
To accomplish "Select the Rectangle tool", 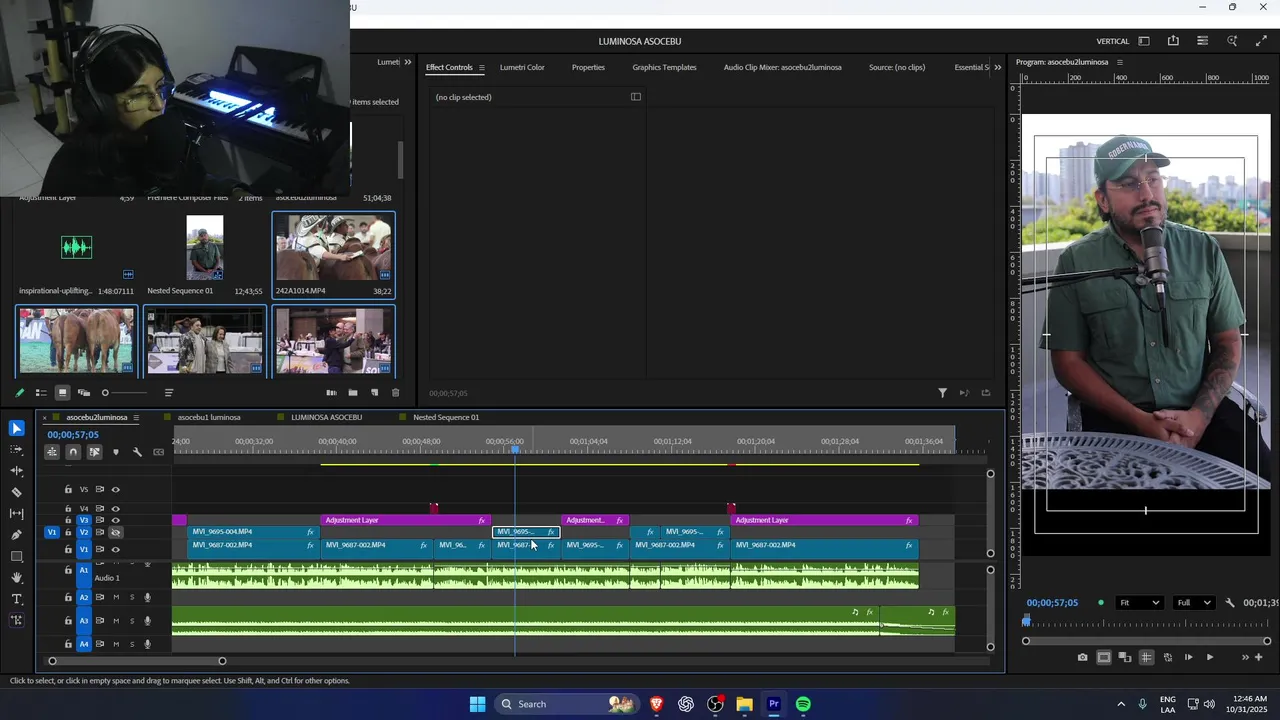I will pos(16,556).
